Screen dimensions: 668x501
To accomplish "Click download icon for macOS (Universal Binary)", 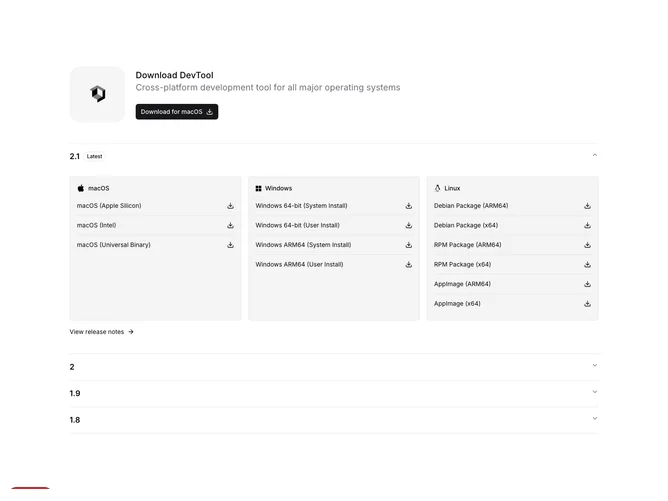I will point(230,245).
